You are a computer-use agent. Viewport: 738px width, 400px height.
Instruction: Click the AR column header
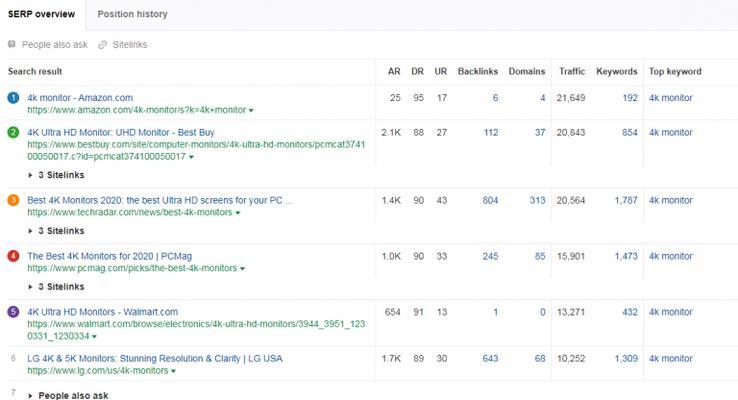point(394,72)
